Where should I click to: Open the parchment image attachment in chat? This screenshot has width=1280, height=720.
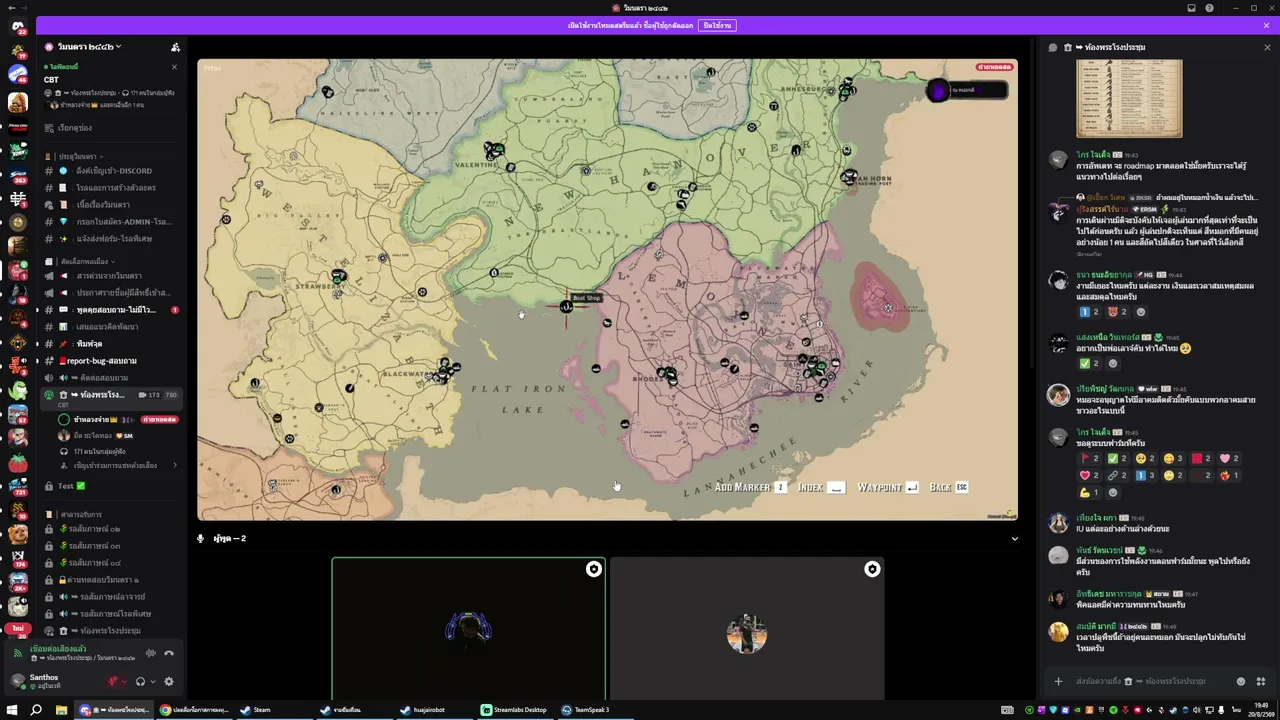pyautogui.click(x=1129, y=98)
